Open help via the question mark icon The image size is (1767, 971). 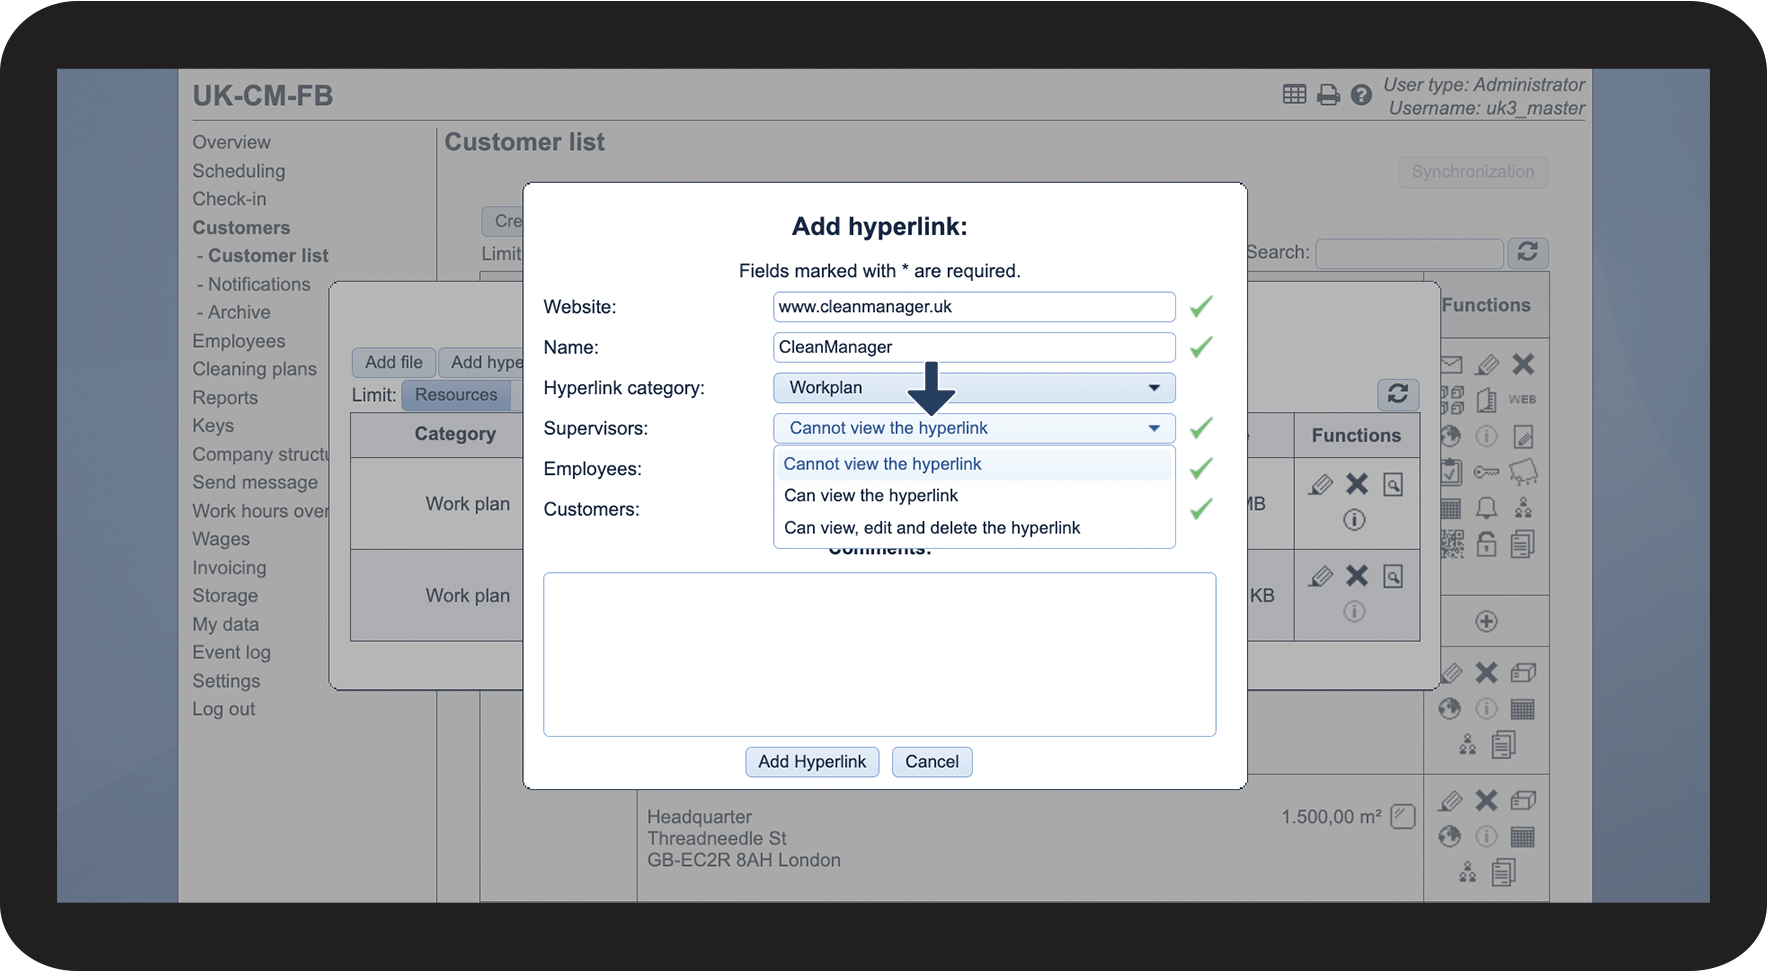pyautogui.click(x=1361, y=95)
